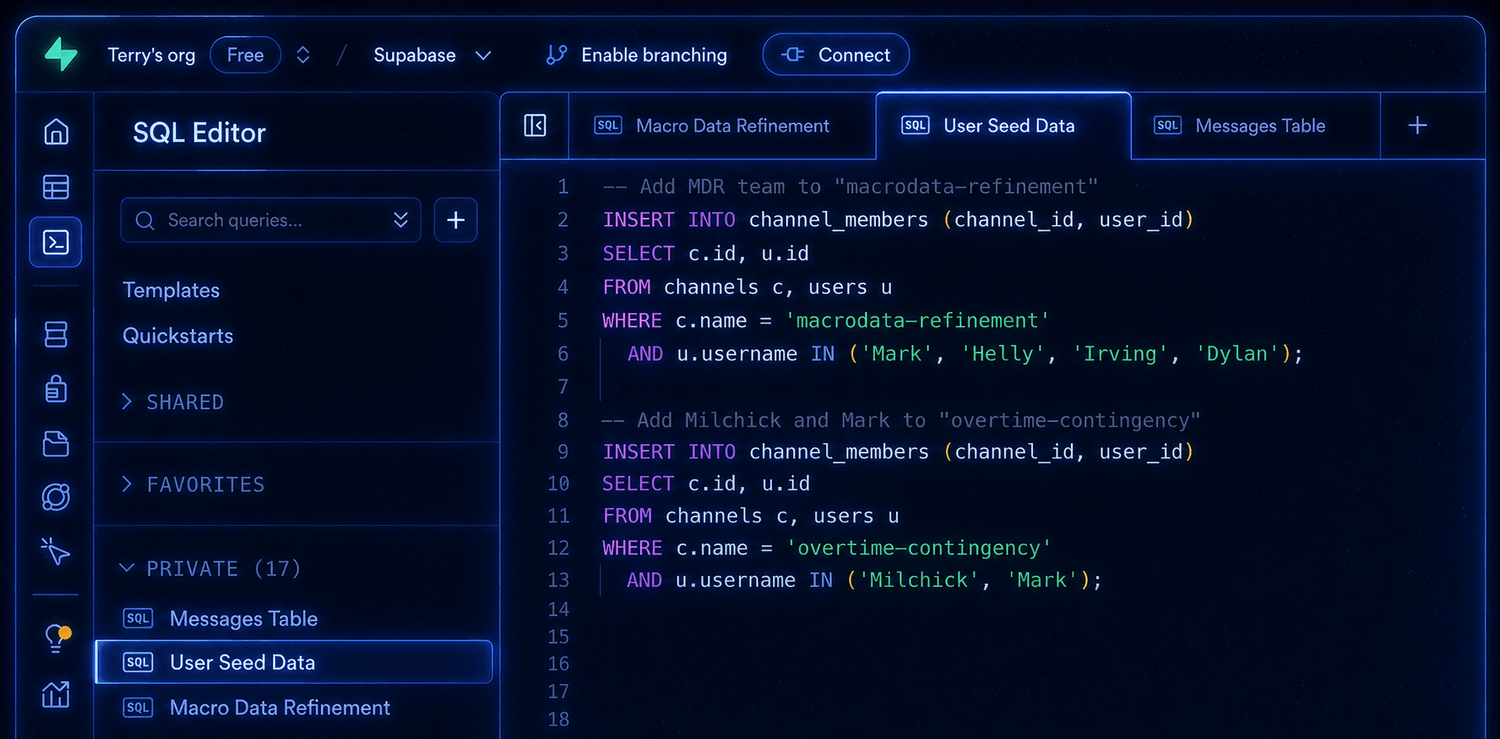Open the Database sidebar icon

tap(56, 334)
